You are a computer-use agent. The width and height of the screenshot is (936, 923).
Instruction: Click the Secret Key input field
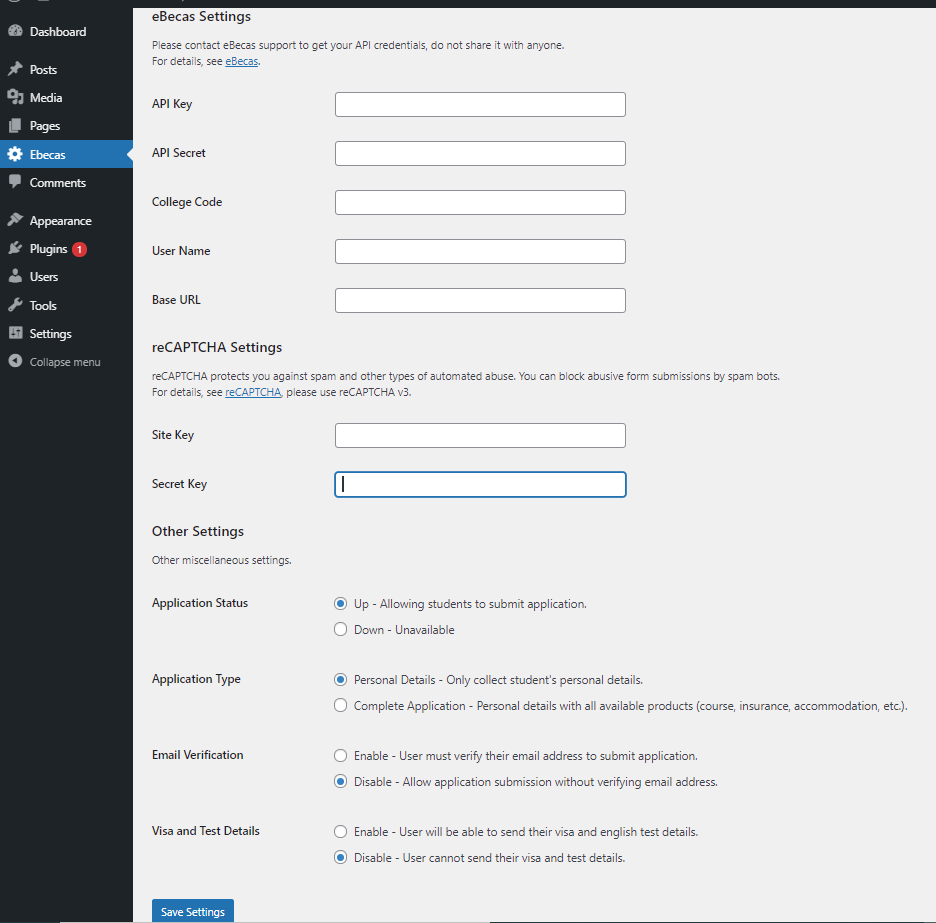pyautogui.click(x=481, y=484)
